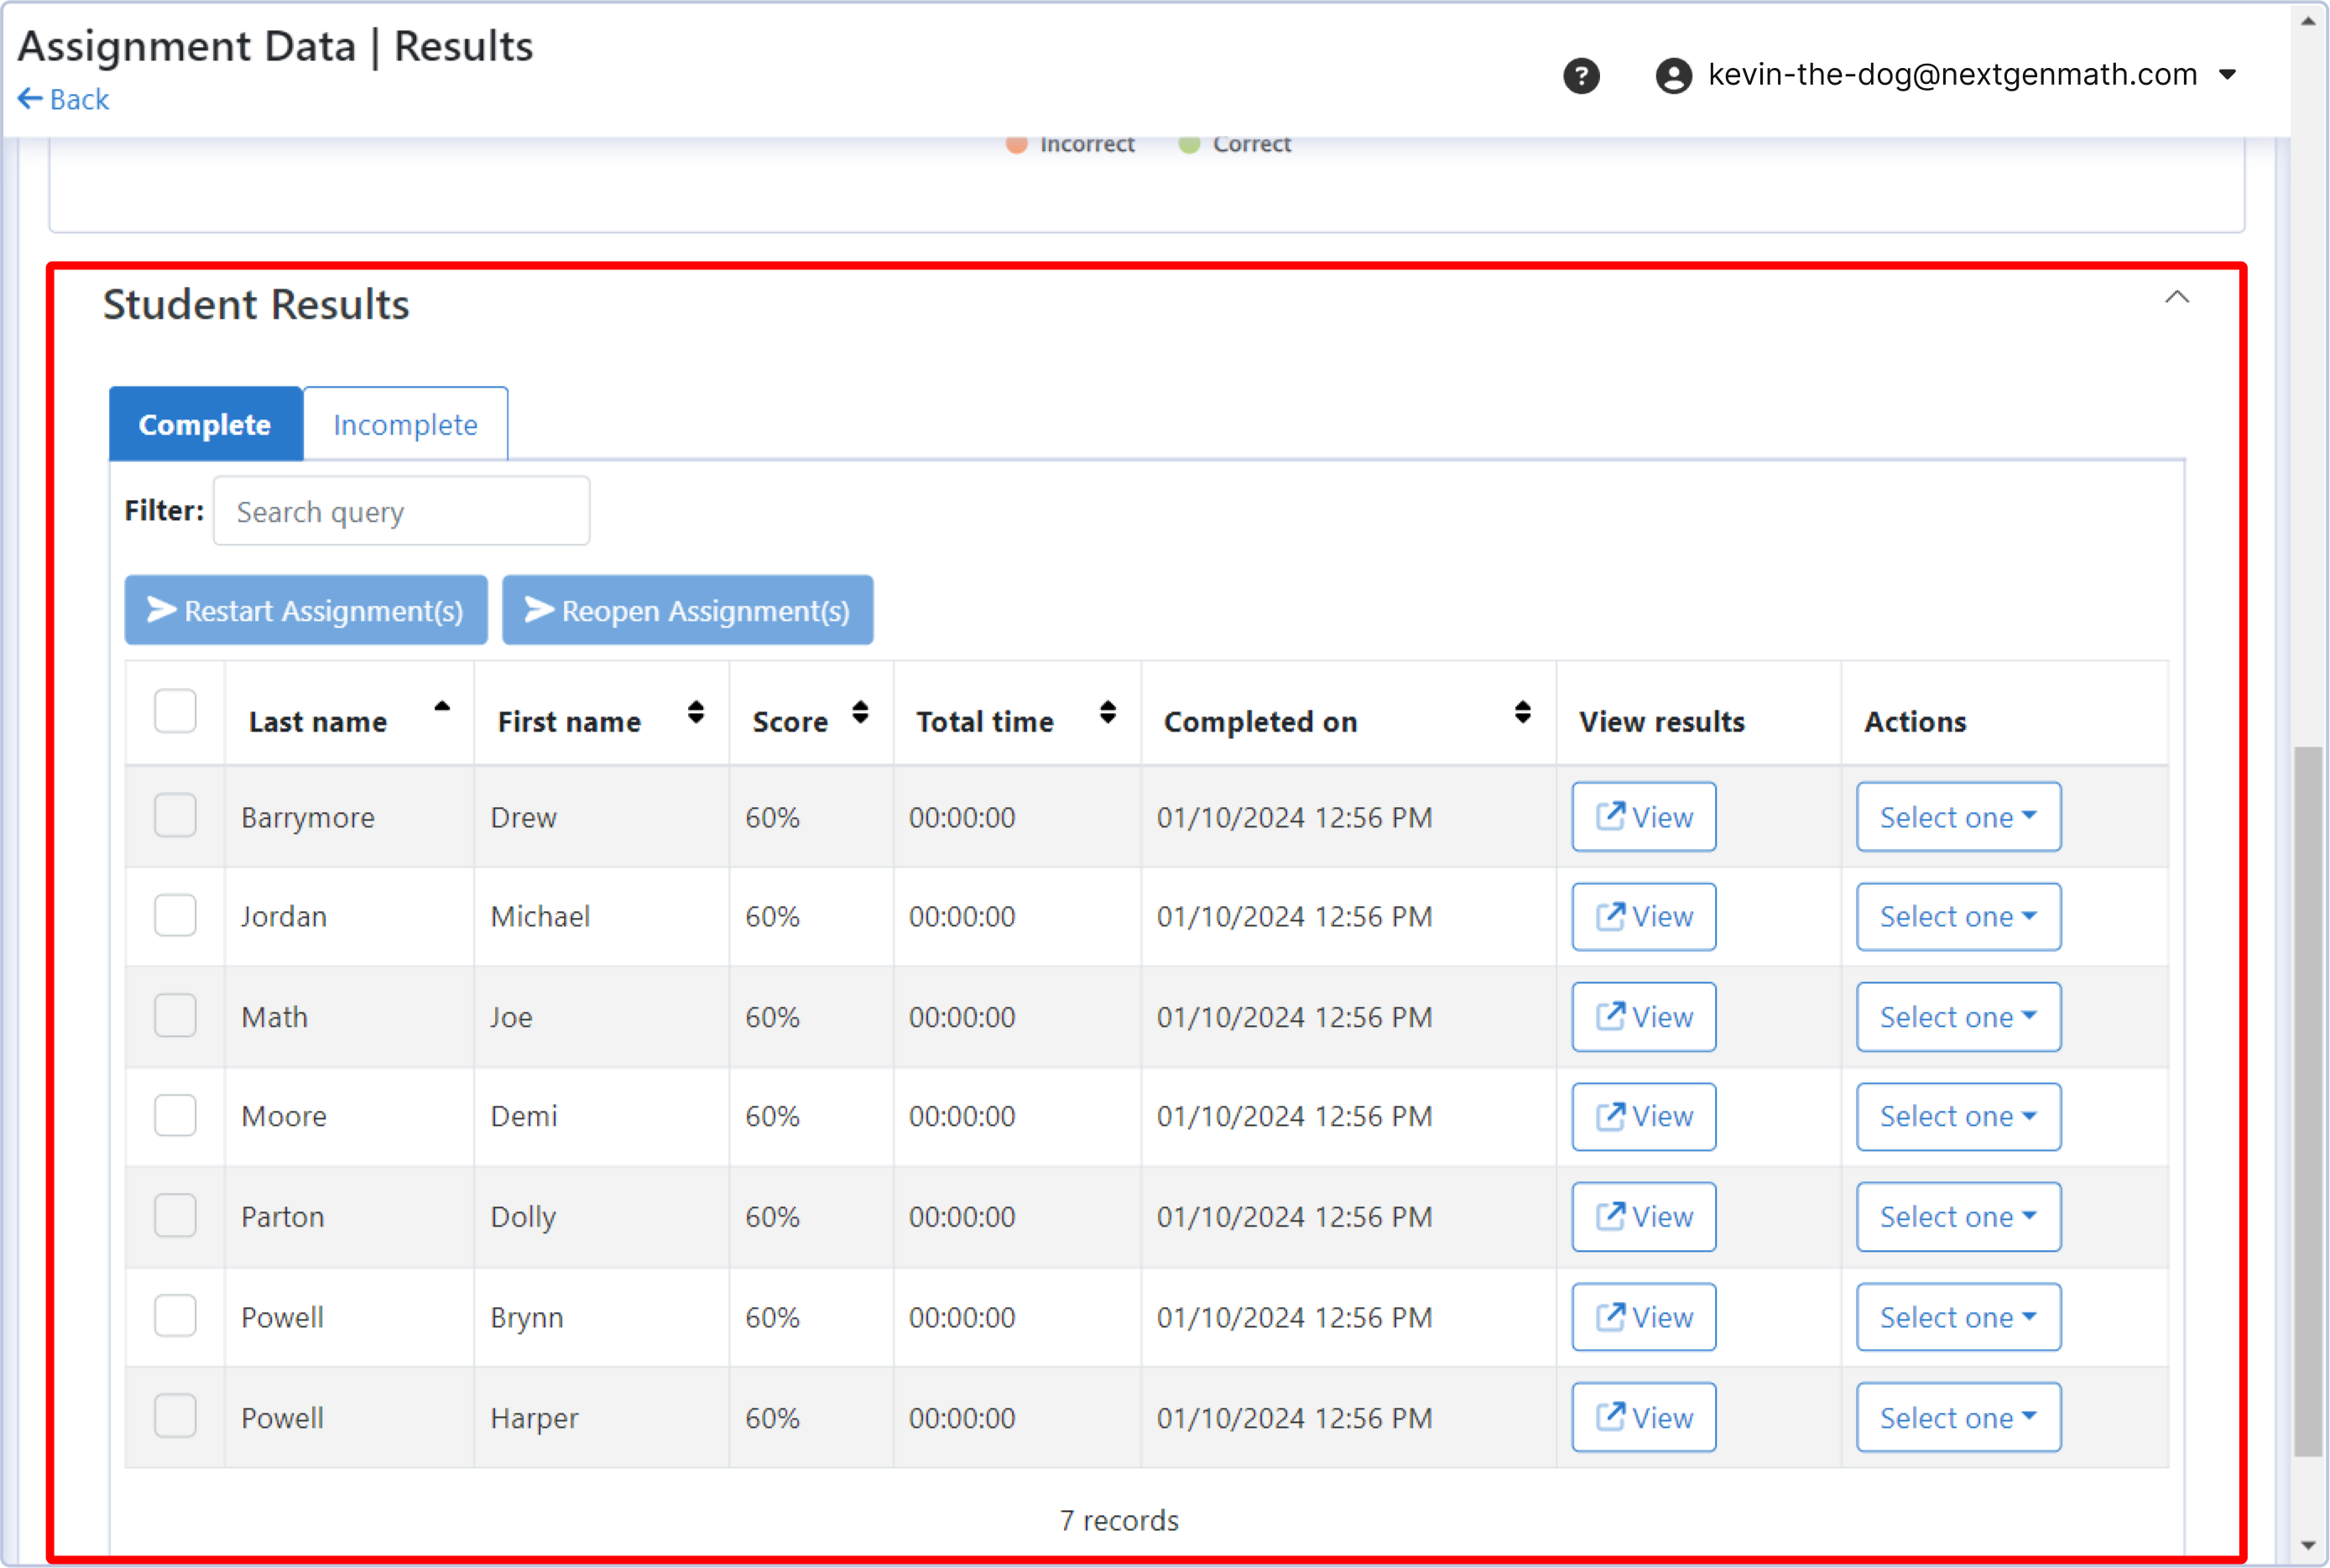Screen dimensions: 2330x1568
Task: Select Dolly Parton's row checkbox
Action: [175, 1215]
